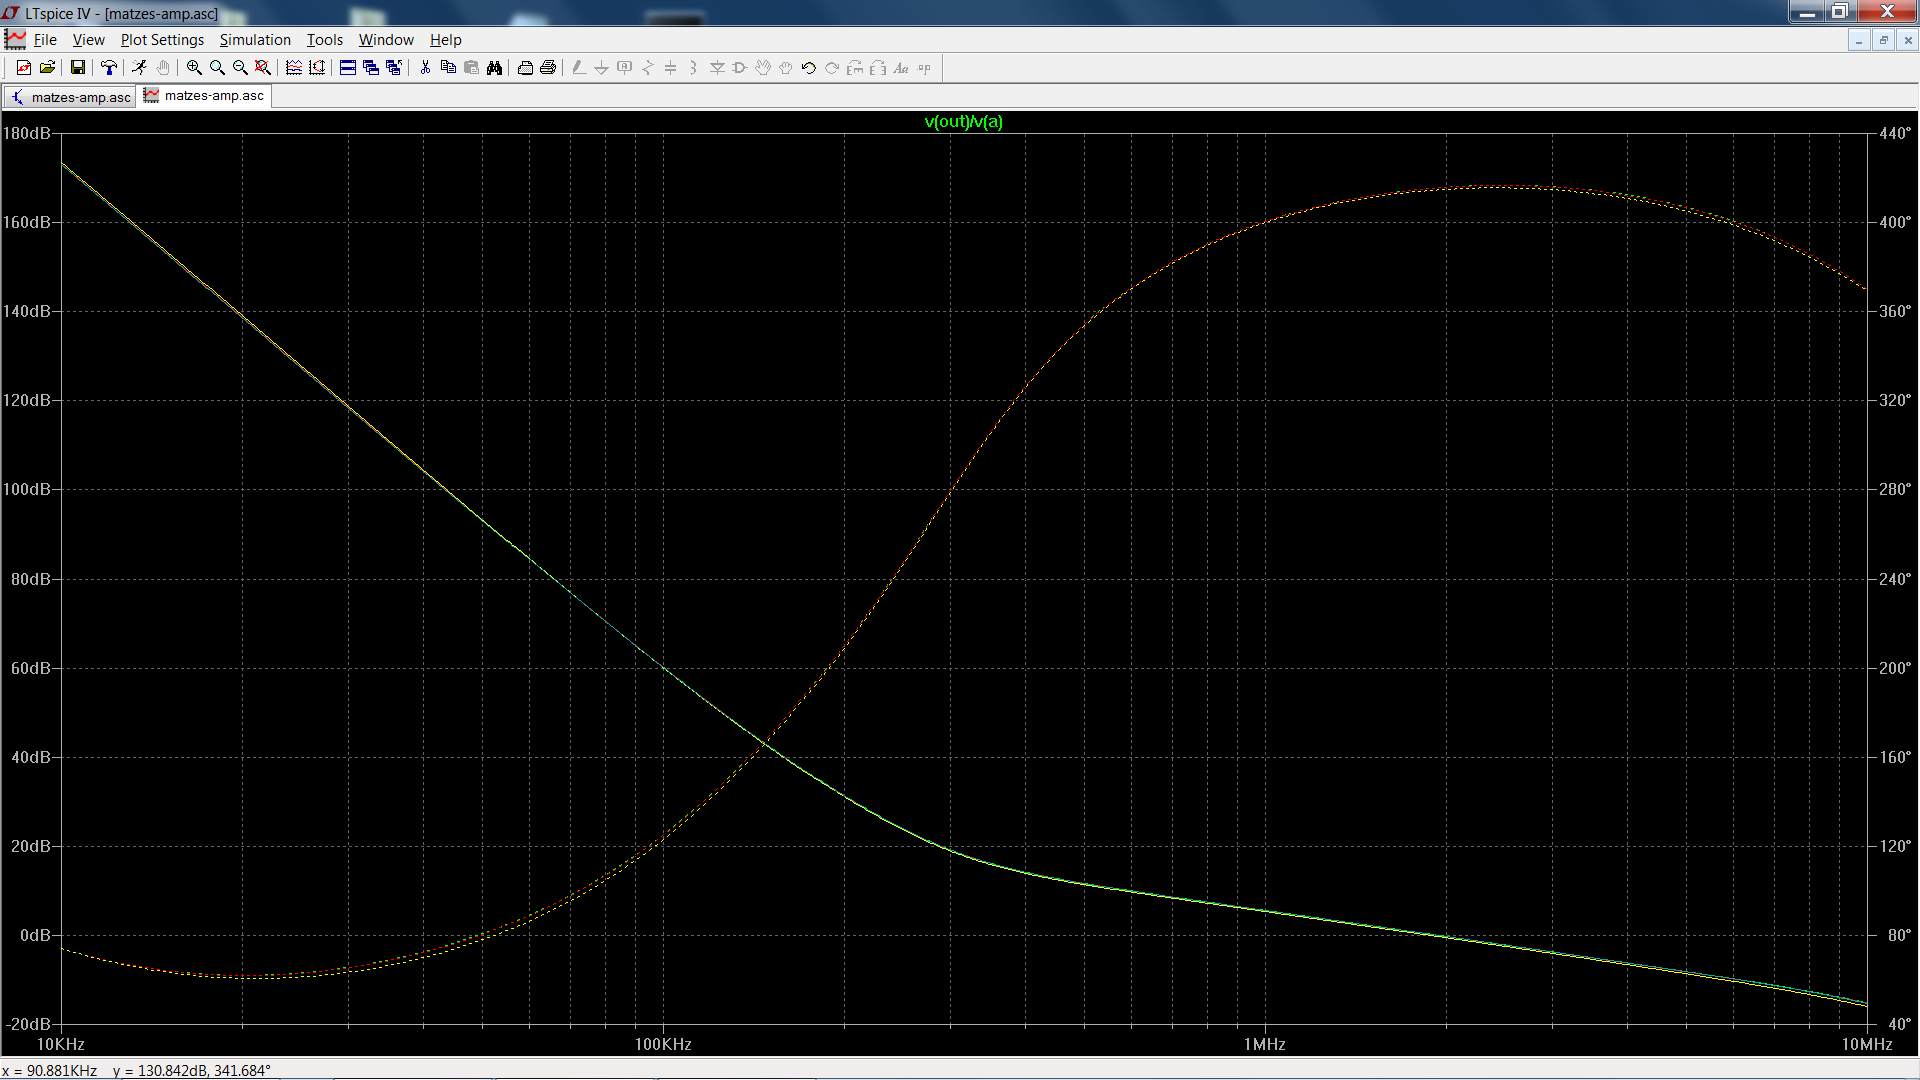The image size is (1920, 1080).
Task: Click the inner document restore button
Action: pyautogui.click(x=1883, y=40)
